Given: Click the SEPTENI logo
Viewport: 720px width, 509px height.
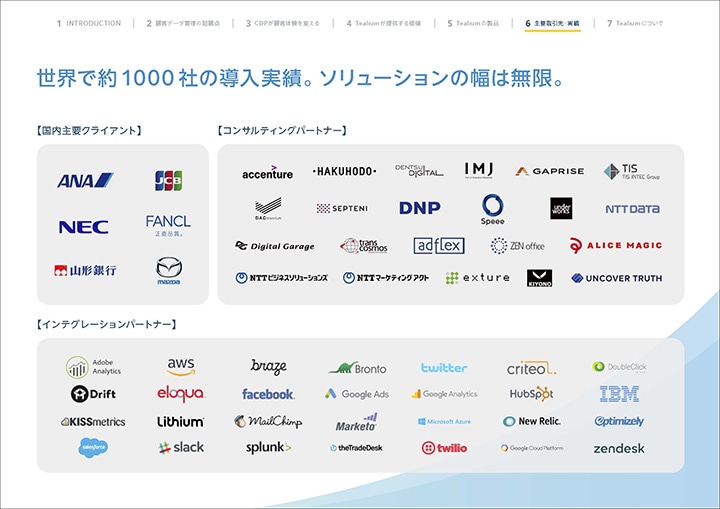Looking at the screenshot, I should pyautogui.click(x=342, y=209).
